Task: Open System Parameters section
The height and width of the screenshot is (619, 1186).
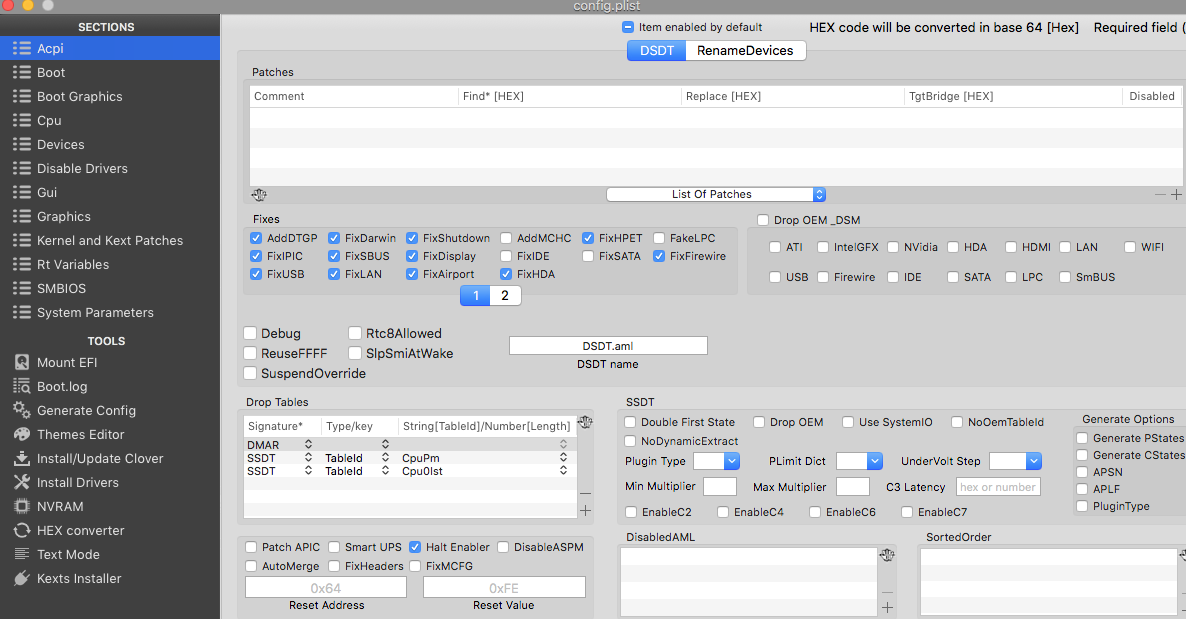Action: coord(110,313)
